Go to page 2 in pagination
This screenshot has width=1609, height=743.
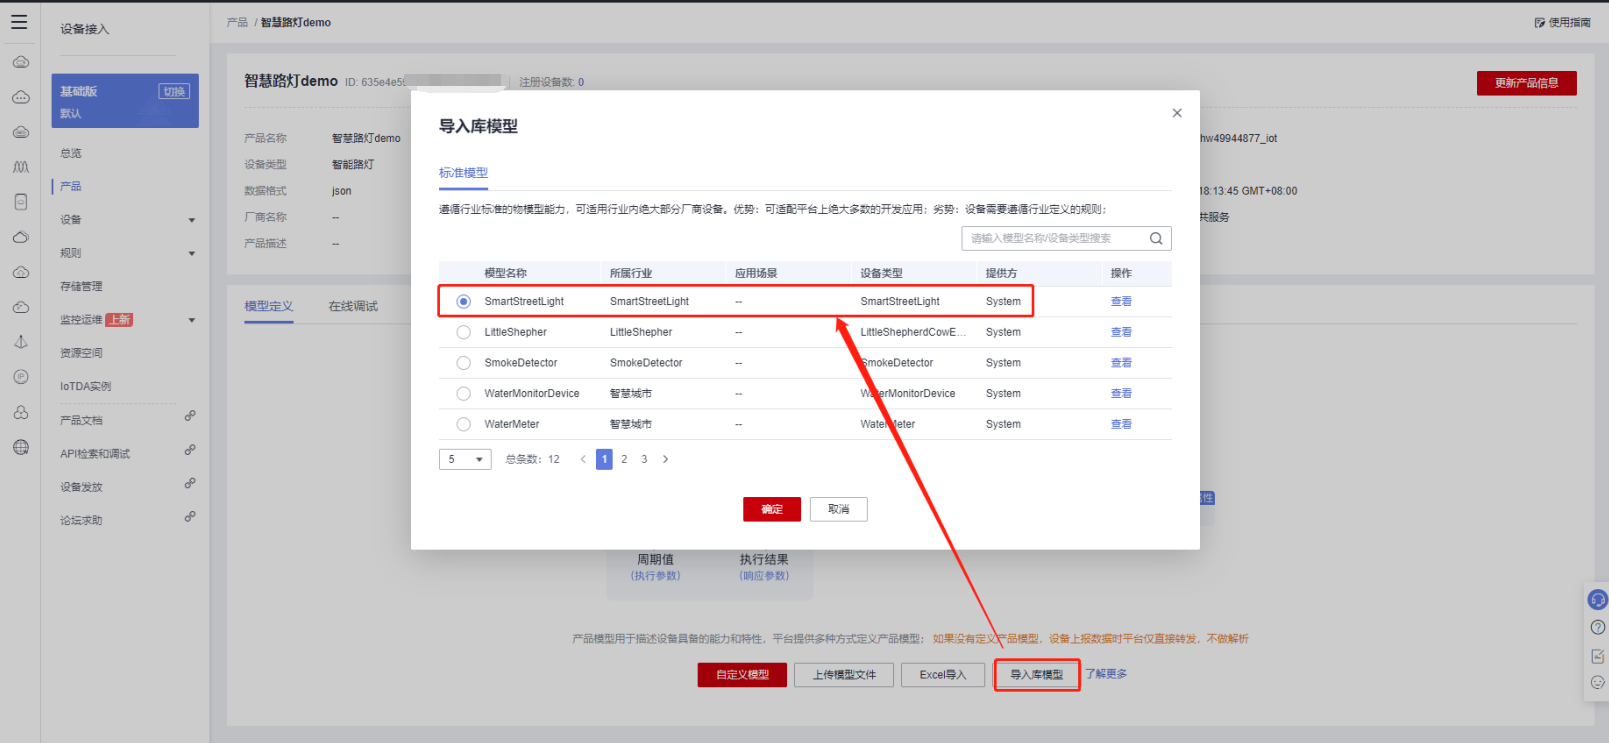coord(624,459)
